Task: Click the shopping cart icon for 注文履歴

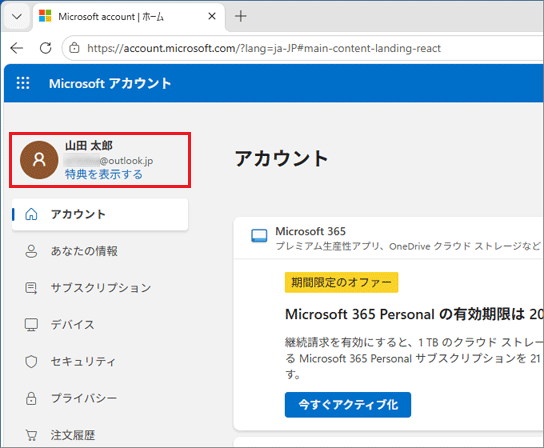Action: point(31,435)
